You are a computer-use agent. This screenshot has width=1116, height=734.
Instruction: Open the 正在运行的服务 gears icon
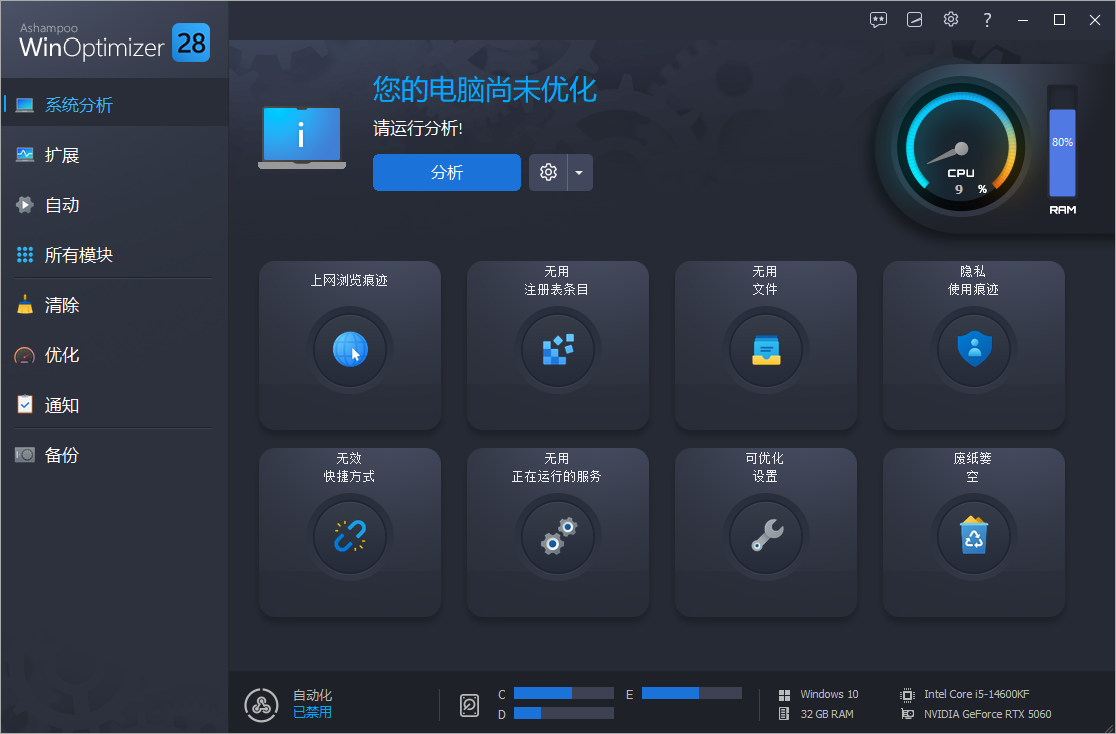pos(557,536)
